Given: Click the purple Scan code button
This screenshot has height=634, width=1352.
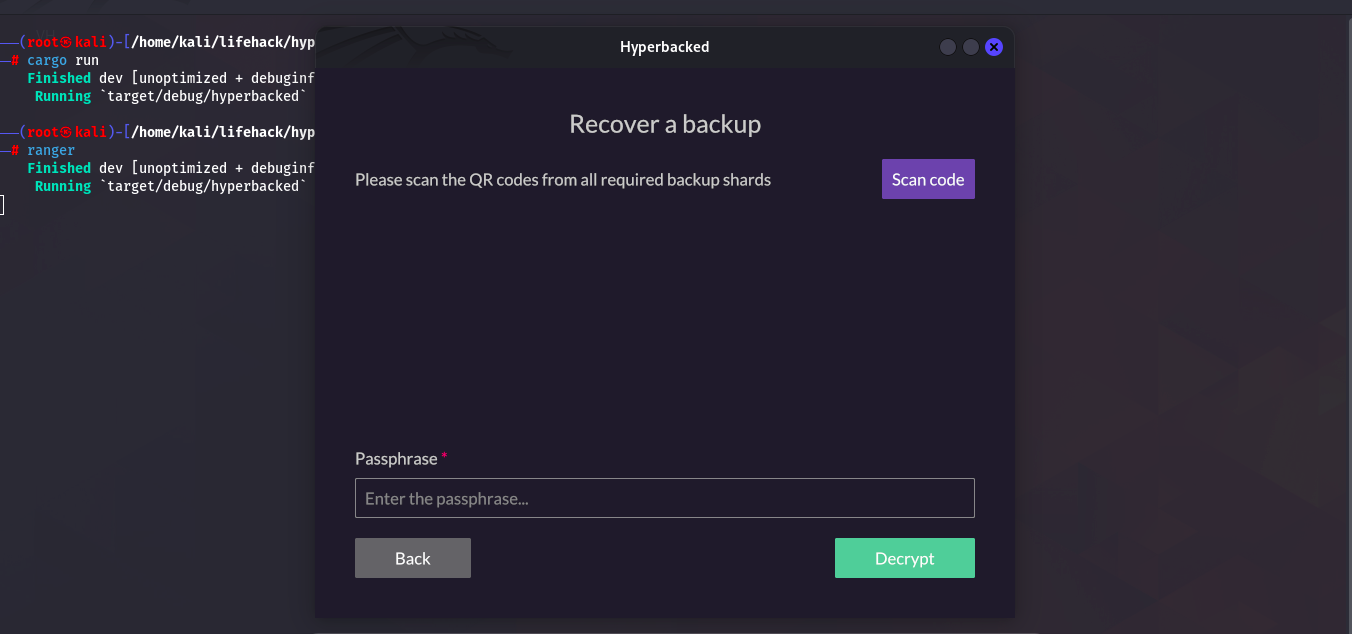Looking at the screenshot, I should pyautogui.click(x=927, y=179).
